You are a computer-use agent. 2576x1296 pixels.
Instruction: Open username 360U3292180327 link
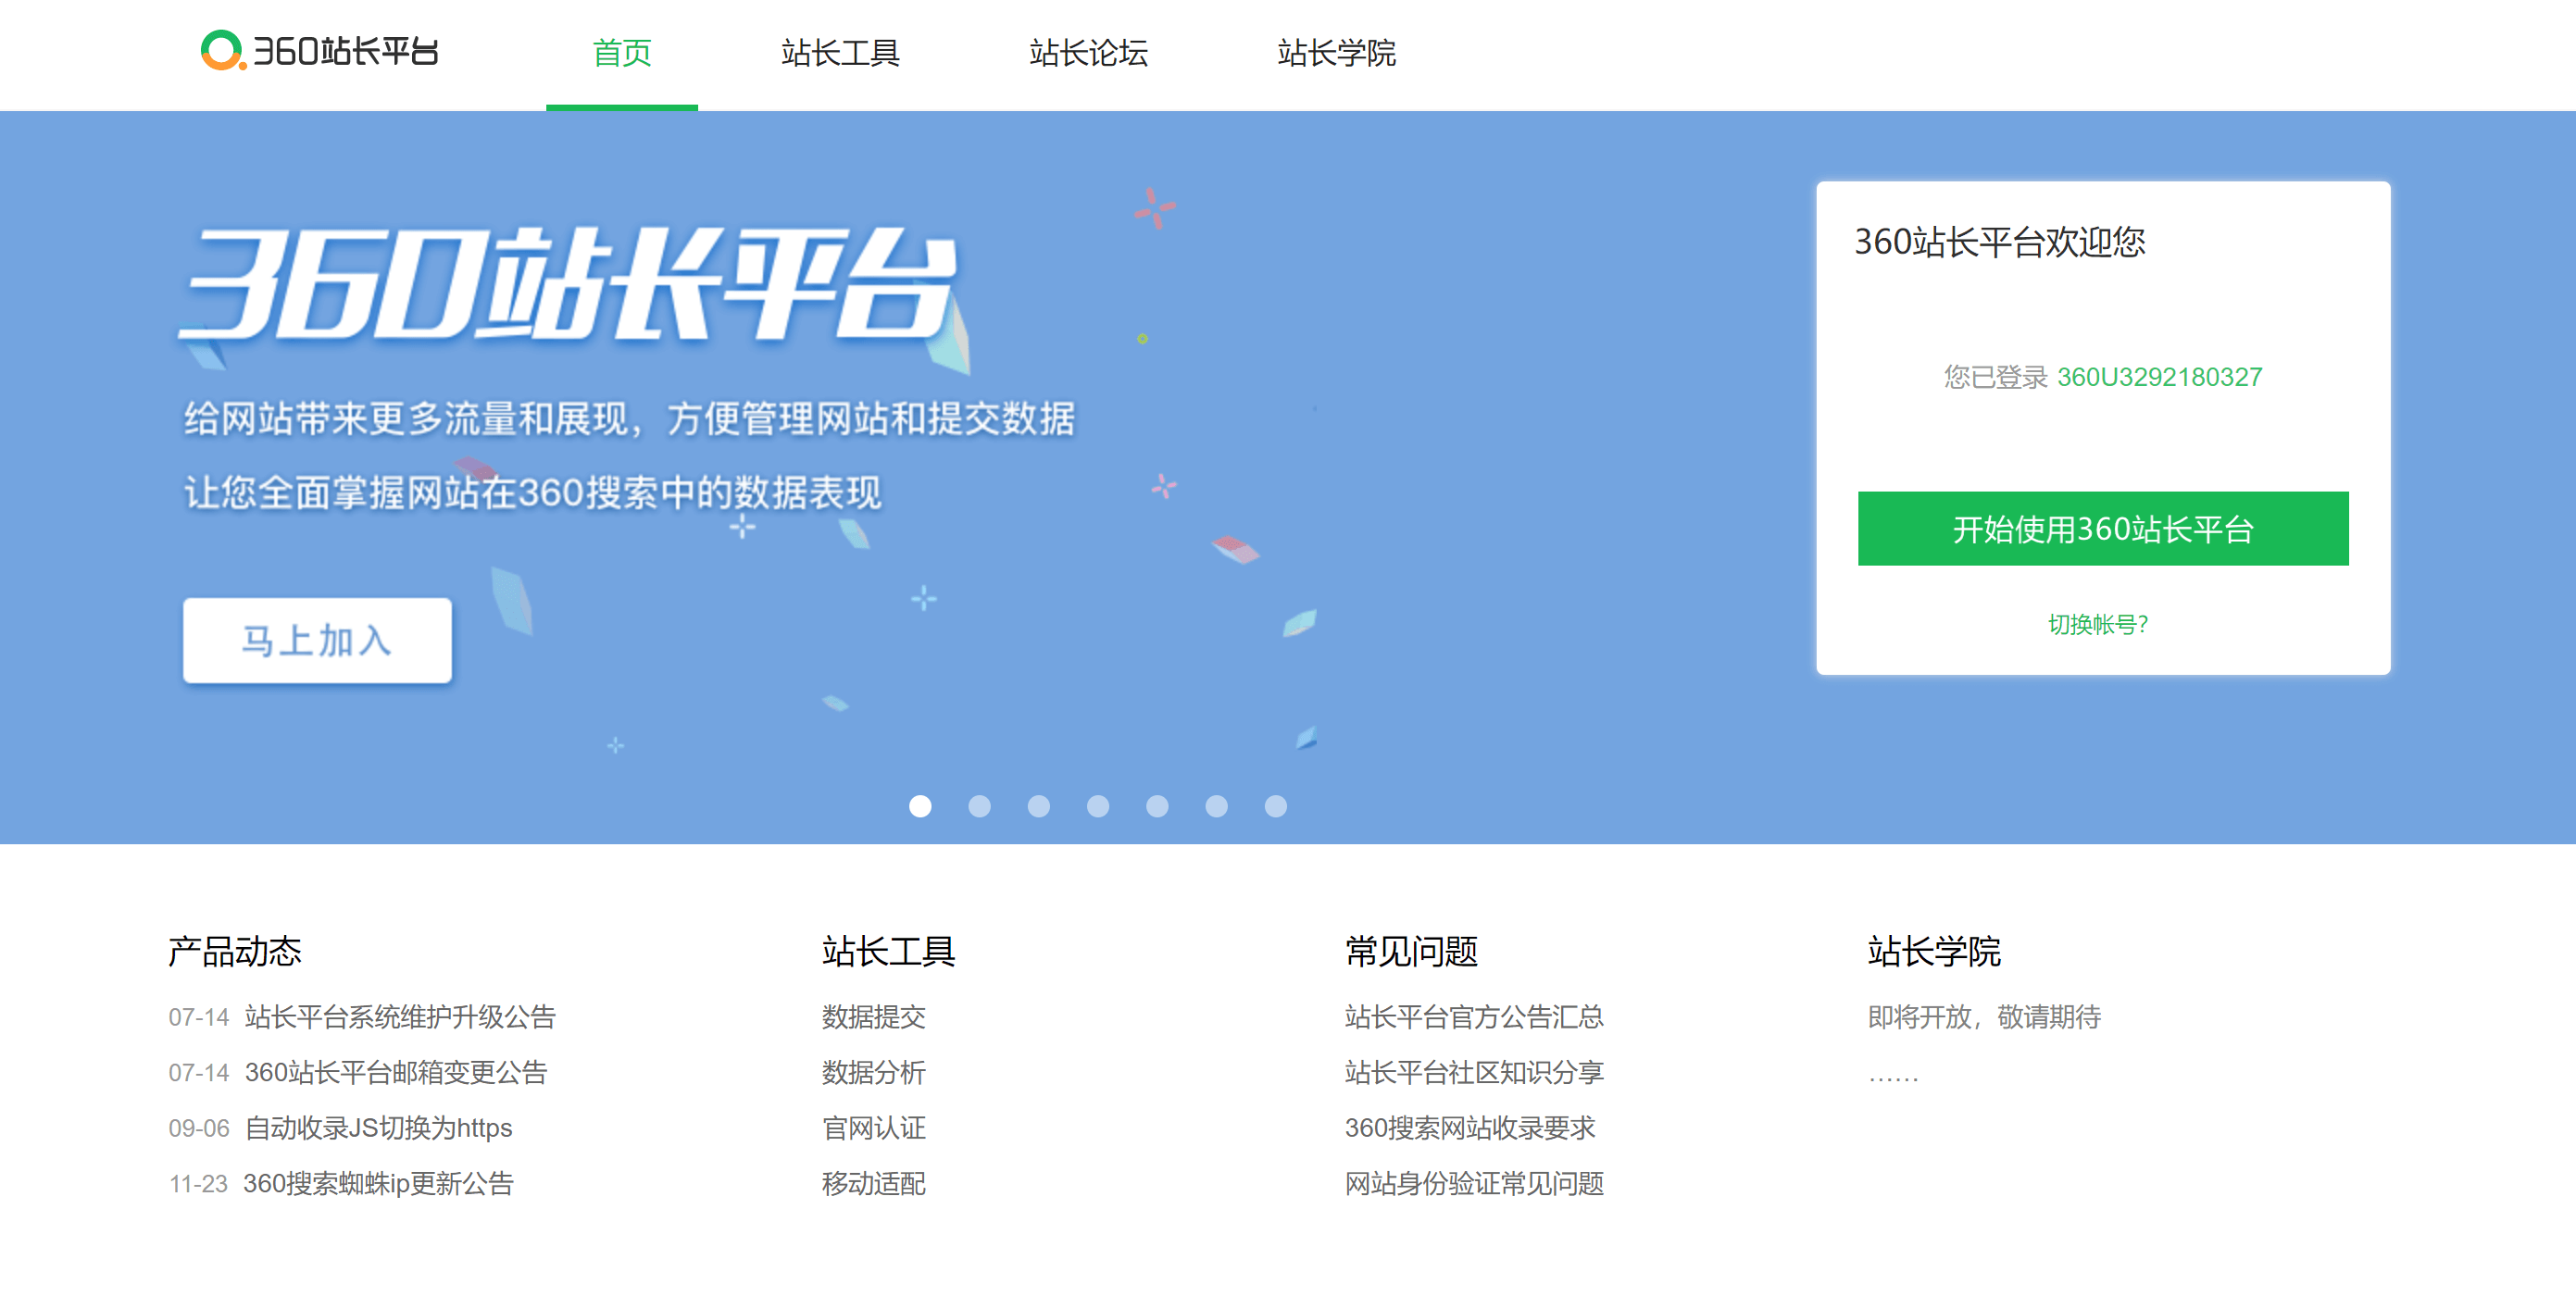2159,377
